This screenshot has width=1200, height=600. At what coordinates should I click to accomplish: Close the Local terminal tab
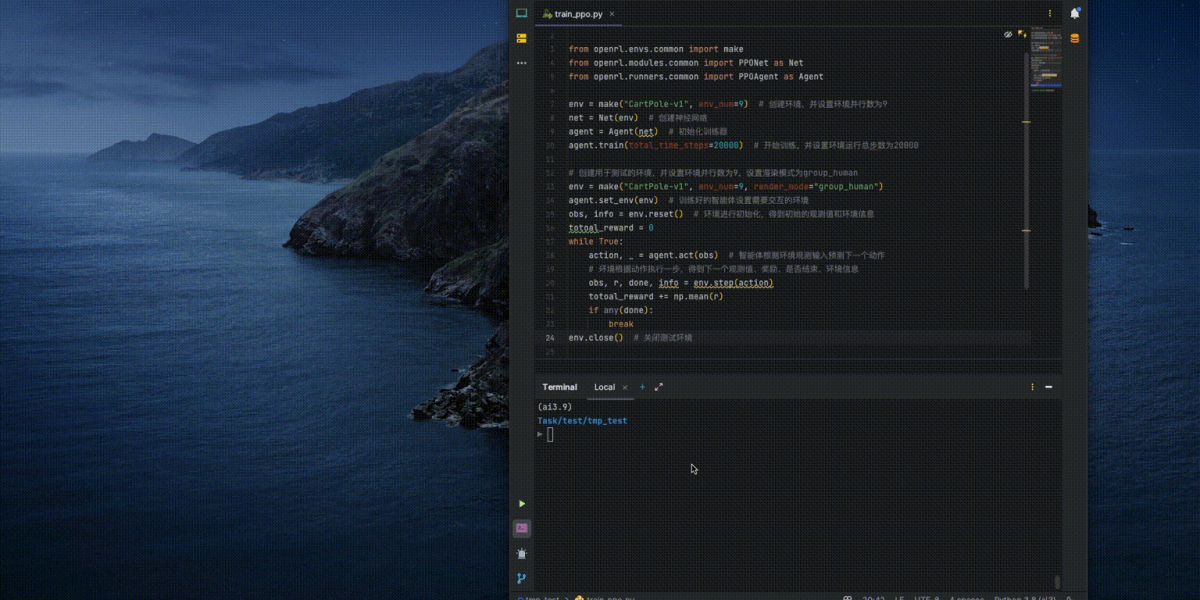click(x=625, y=387)
